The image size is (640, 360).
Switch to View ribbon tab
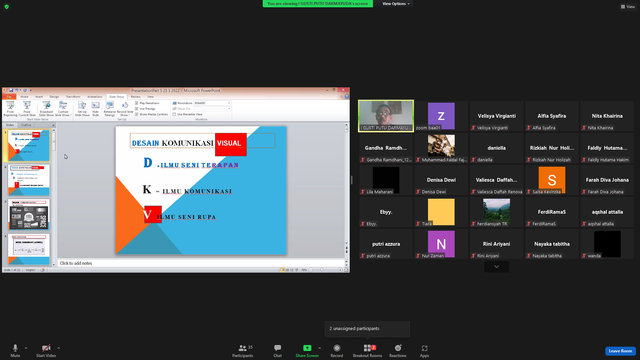tap(150, 97)
